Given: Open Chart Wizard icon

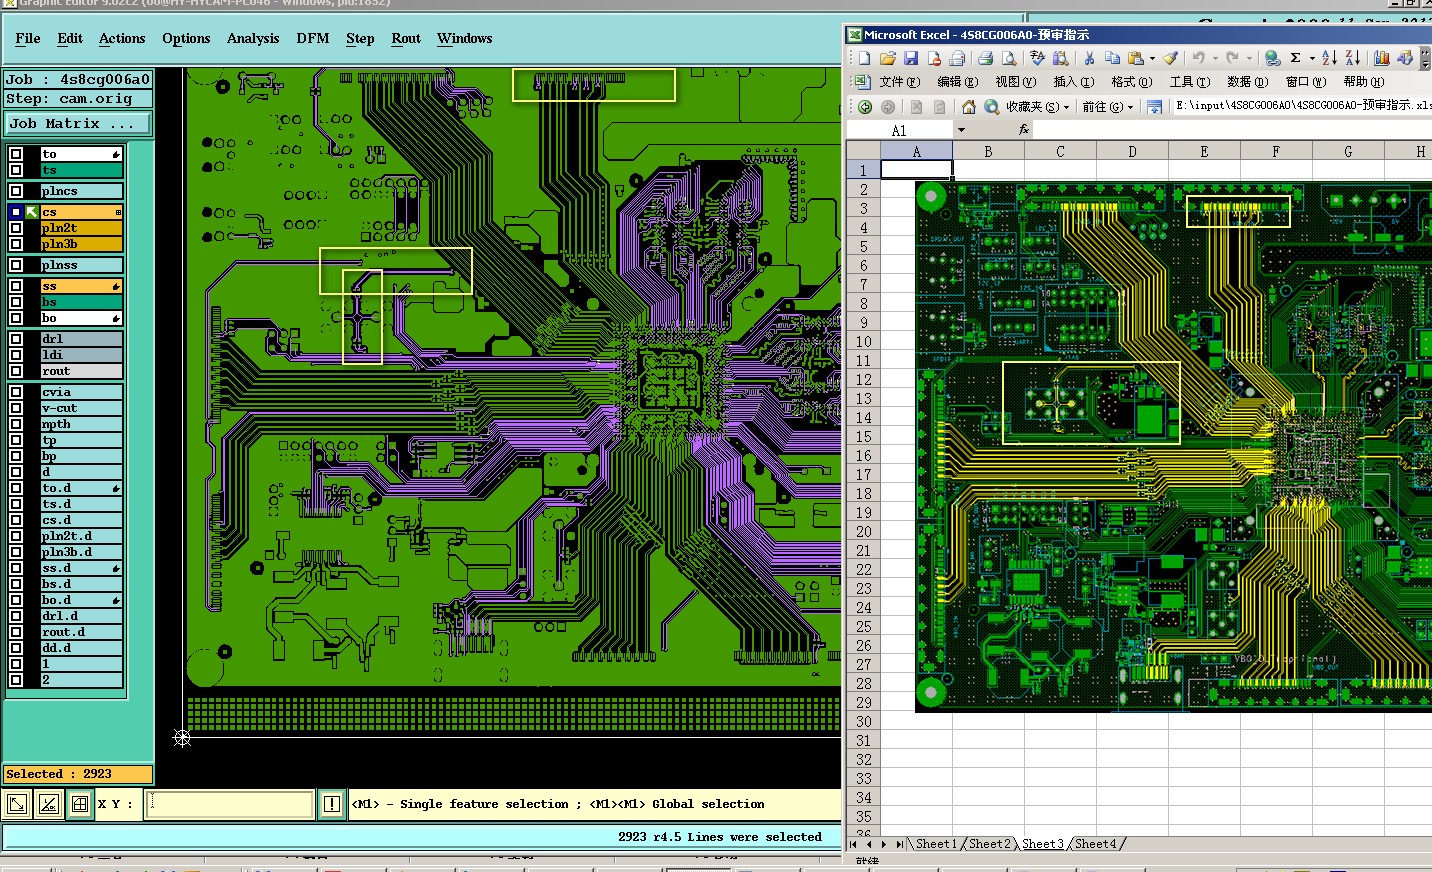Looking at the screenshot, I should 1381,59.
